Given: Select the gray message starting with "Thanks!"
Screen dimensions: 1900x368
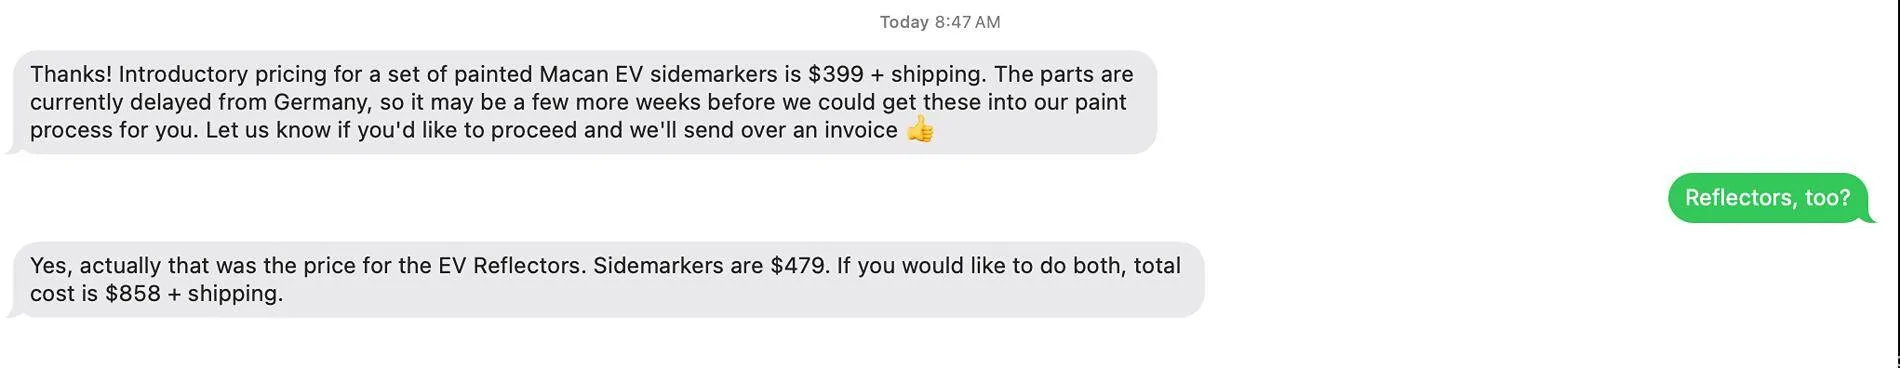Looking at the screenshot, I should point(582,102).
